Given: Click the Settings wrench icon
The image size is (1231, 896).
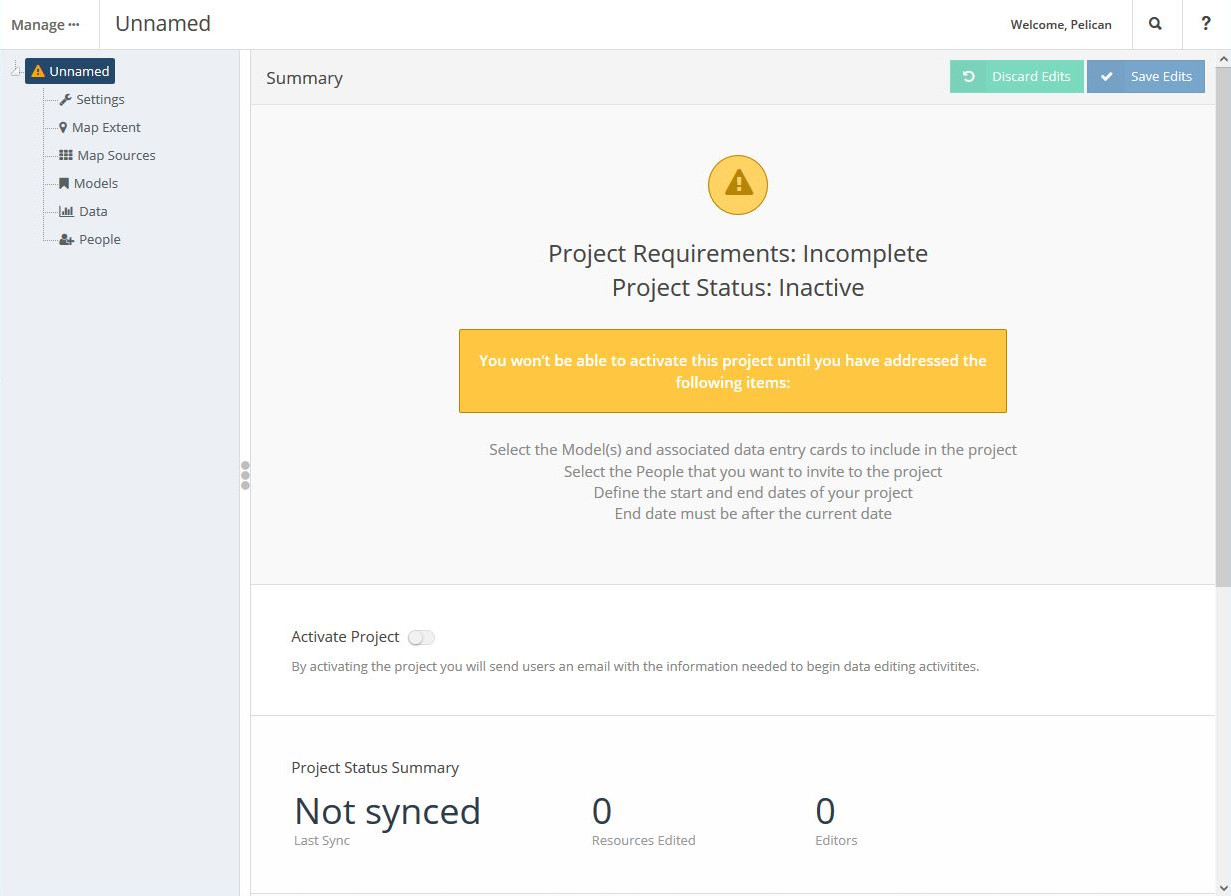Looking at the screenshot, I should 66,99.
